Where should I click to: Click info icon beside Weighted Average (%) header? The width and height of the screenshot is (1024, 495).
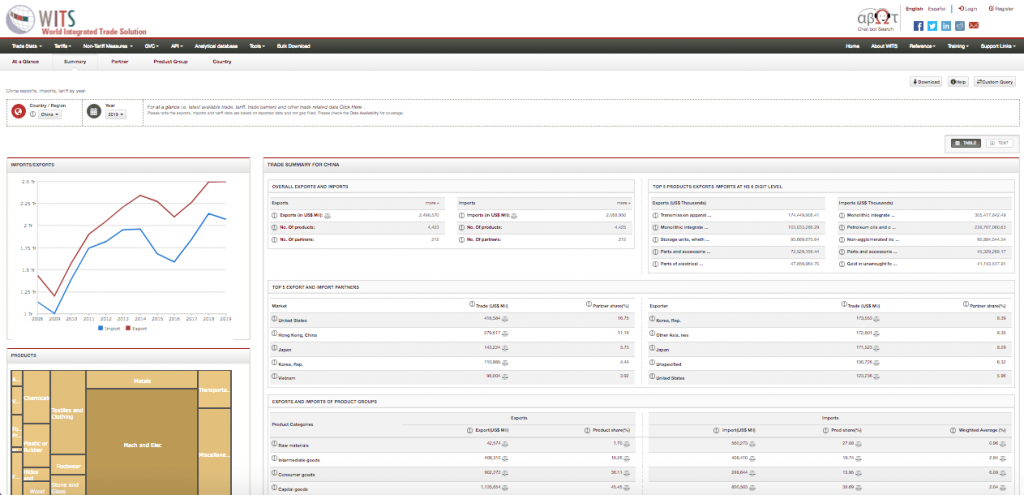coord(952,430)
